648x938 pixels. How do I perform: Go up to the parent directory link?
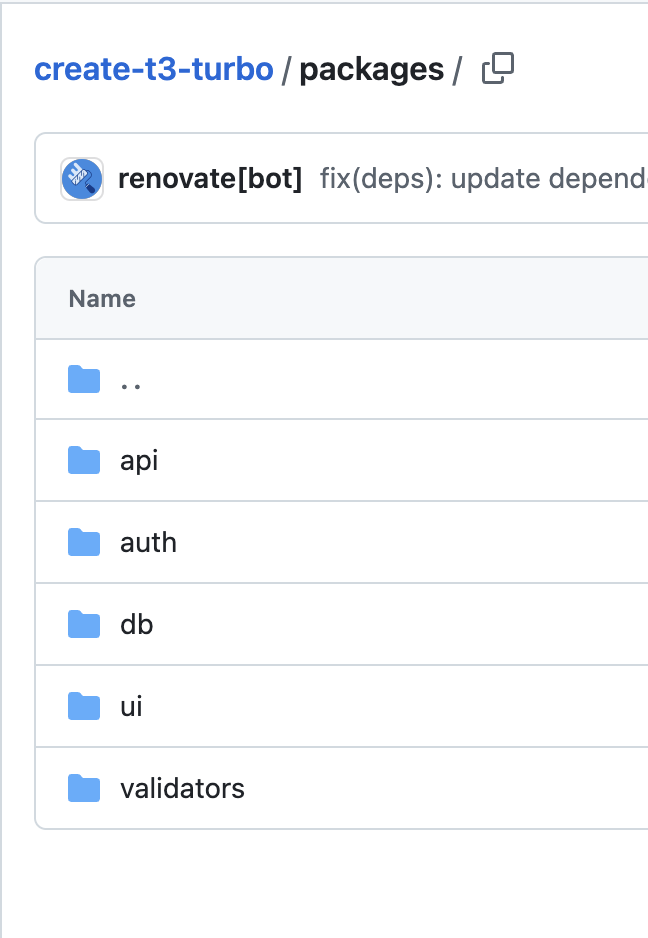click(130, 386)
